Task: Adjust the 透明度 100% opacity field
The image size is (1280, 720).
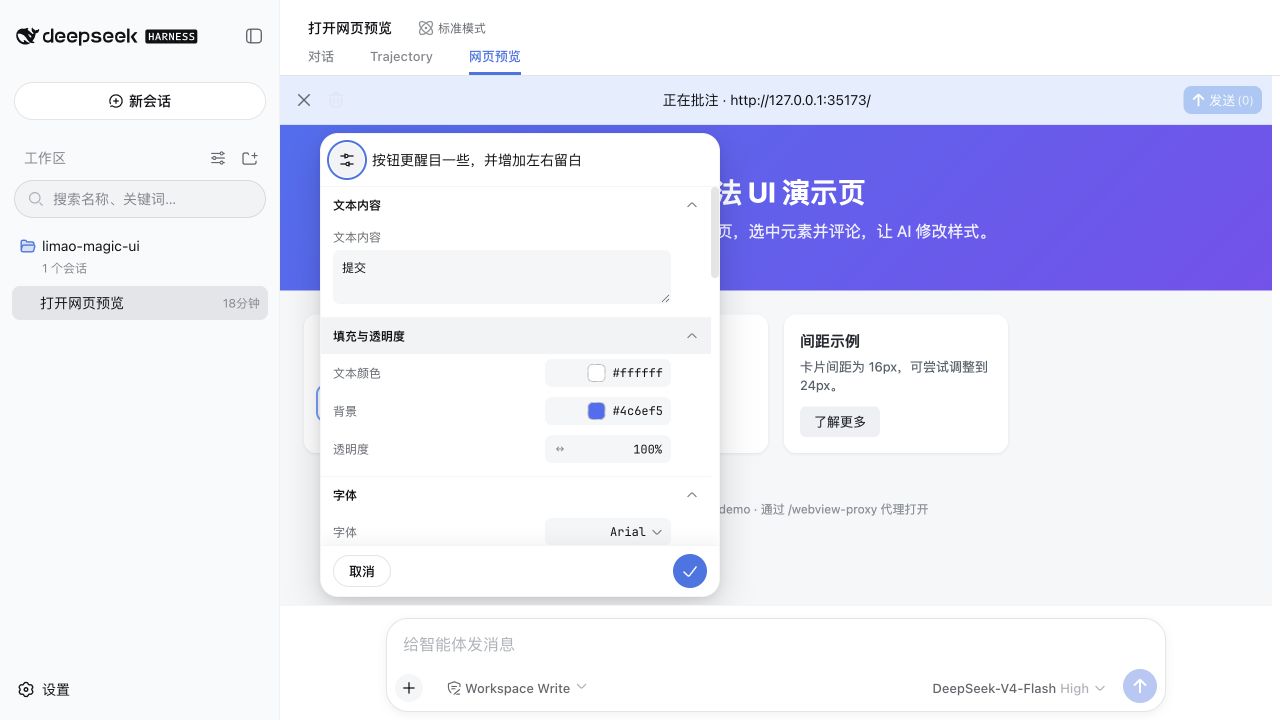Action: coord(608,449)
